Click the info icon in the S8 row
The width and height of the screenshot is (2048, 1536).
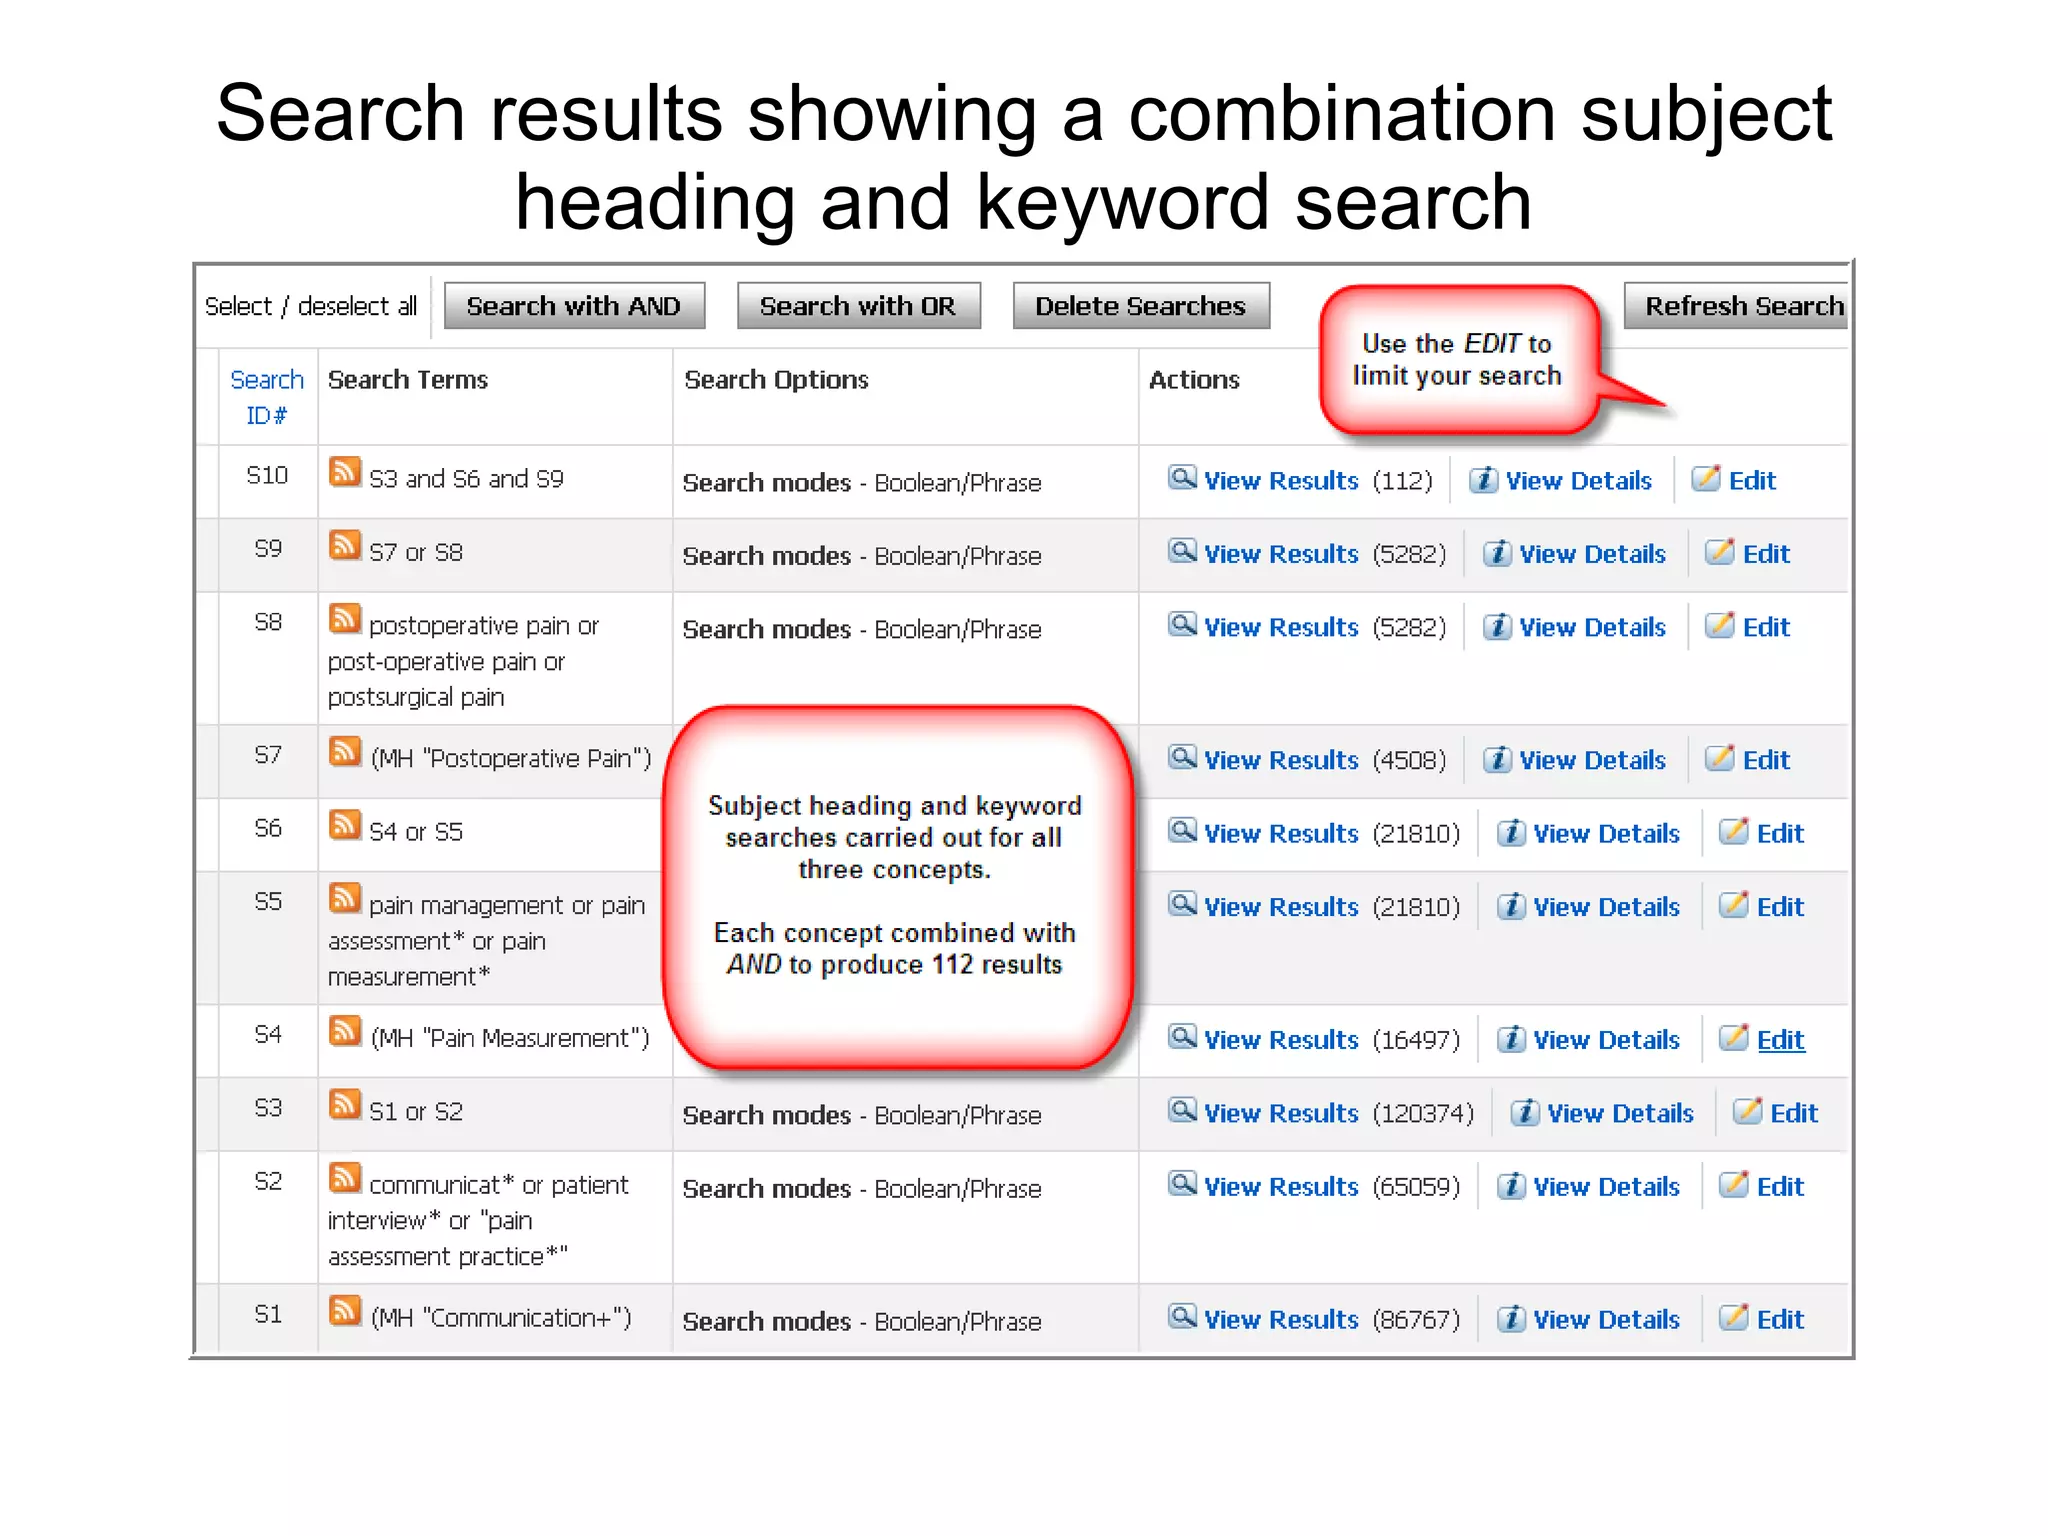pos(1497,627)
